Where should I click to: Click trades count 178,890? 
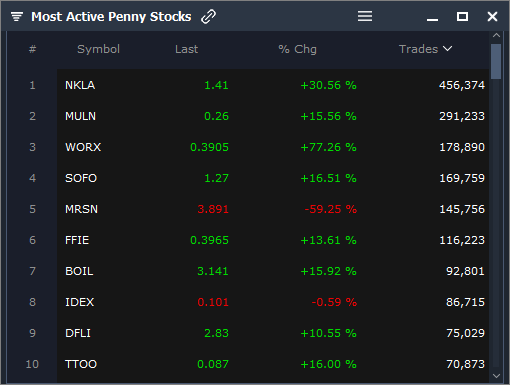coord(462,147)
